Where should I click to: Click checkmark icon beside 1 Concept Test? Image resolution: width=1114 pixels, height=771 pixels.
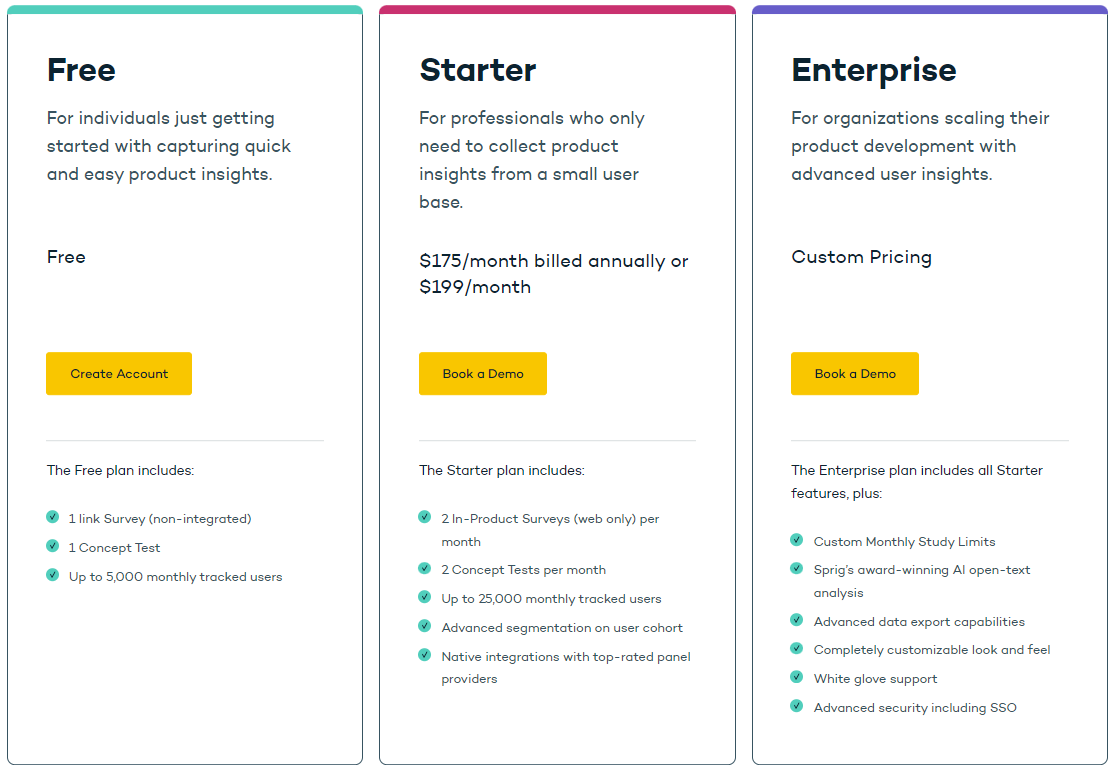(x=53, y=546)
